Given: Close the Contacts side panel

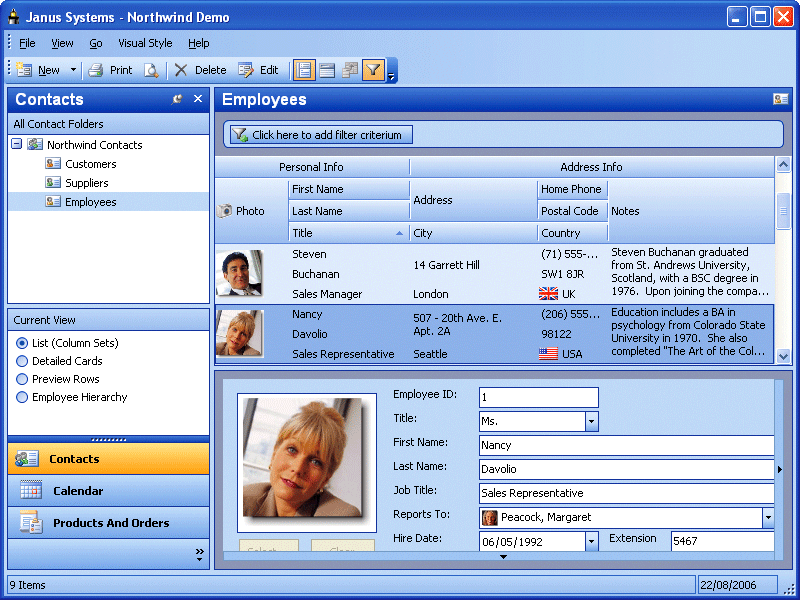Looking at the screenshot, I should click(198, 99).
